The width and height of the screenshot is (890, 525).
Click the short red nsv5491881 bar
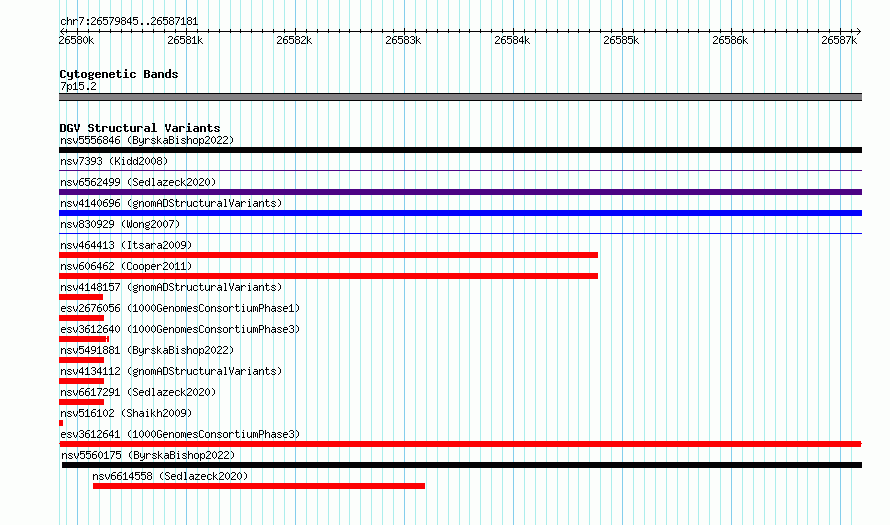[82, 360]
